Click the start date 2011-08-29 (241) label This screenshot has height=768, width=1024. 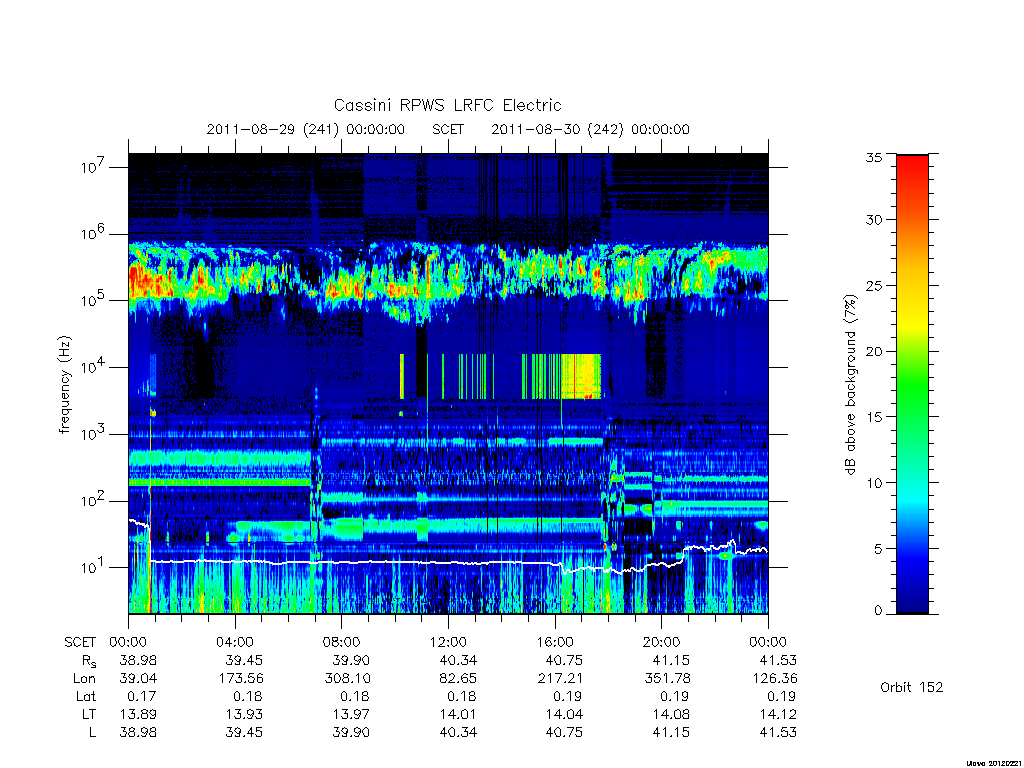pyautogui.click(x=273, y=129)
